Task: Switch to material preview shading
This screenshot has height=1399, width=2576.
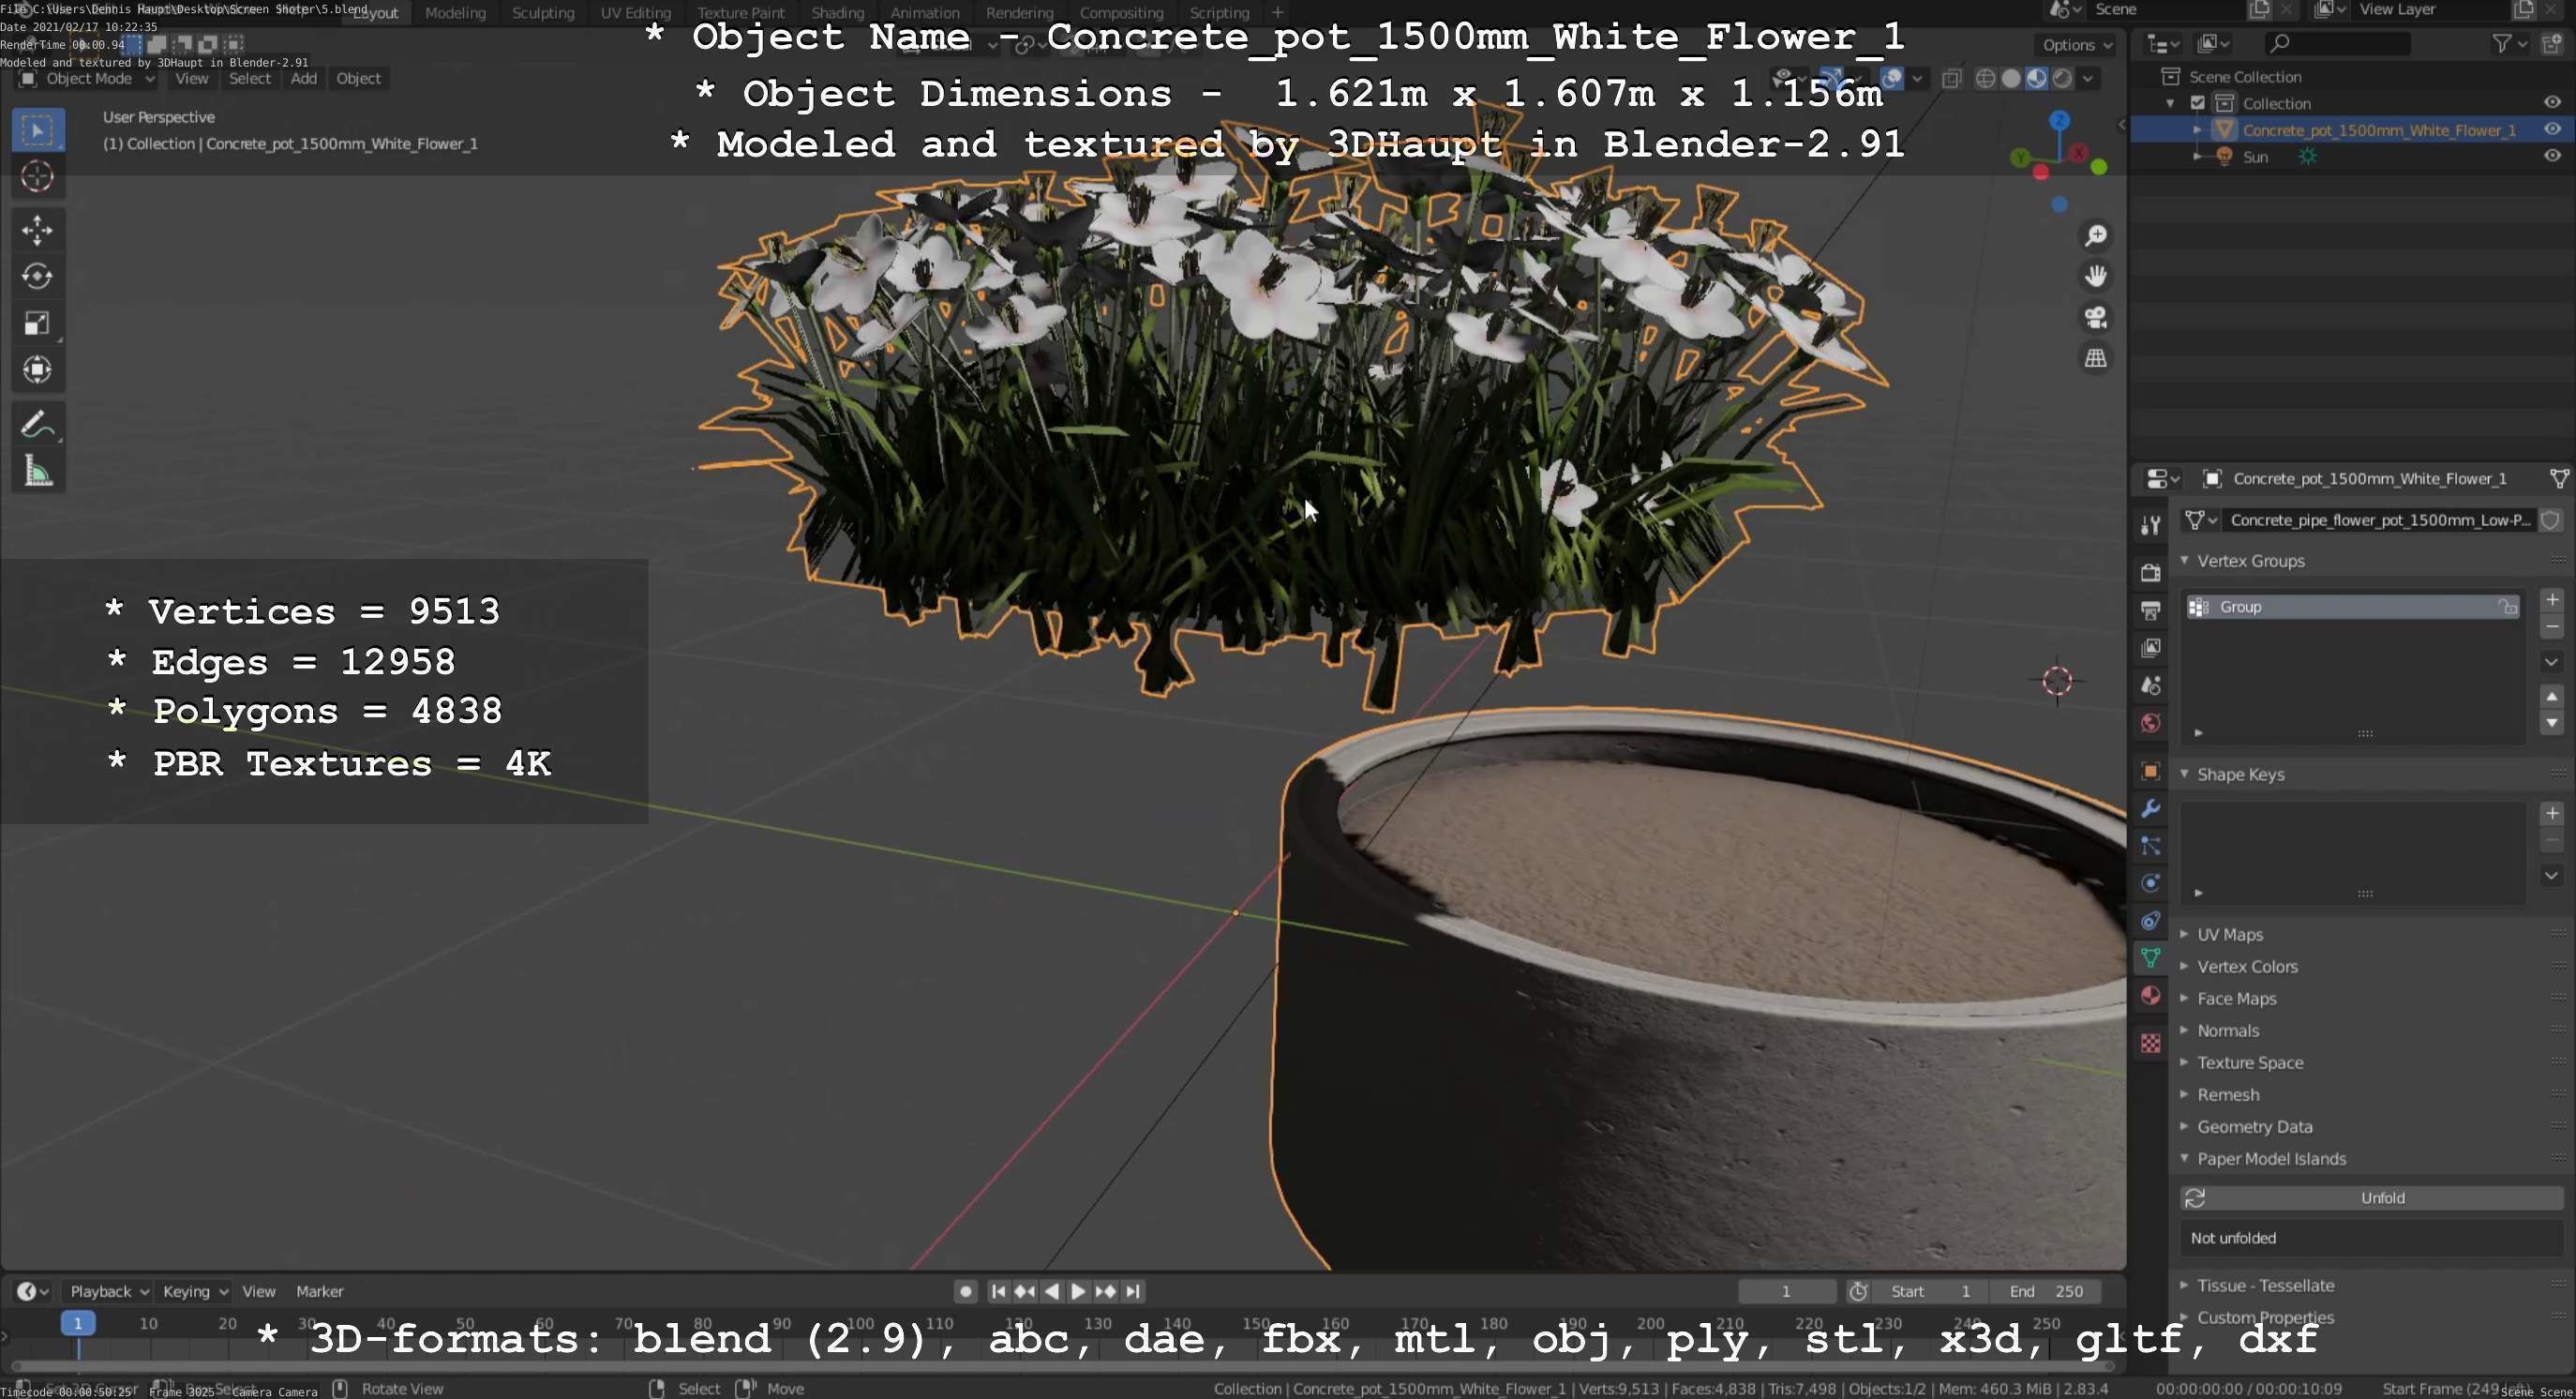Action: (x=2036, y=79)
